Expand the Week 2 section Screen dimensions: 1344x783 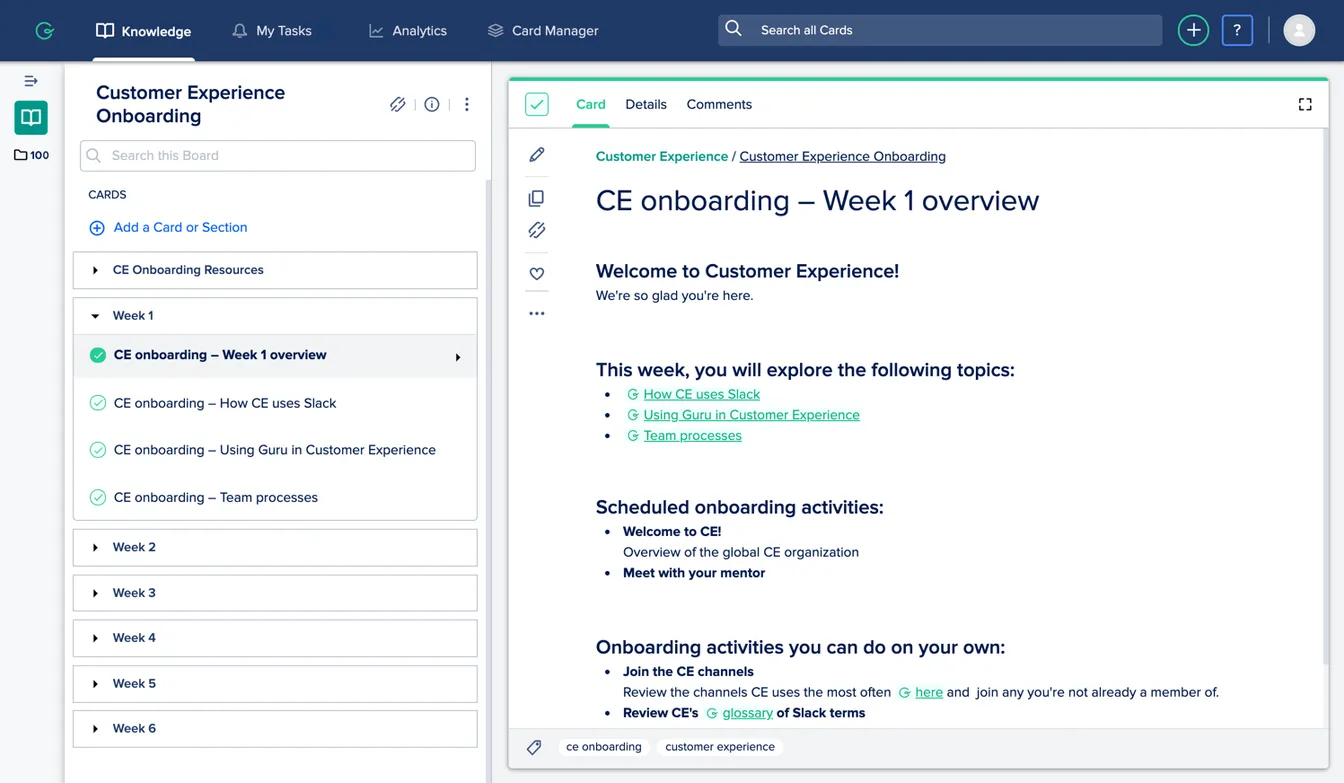(94, 547)
